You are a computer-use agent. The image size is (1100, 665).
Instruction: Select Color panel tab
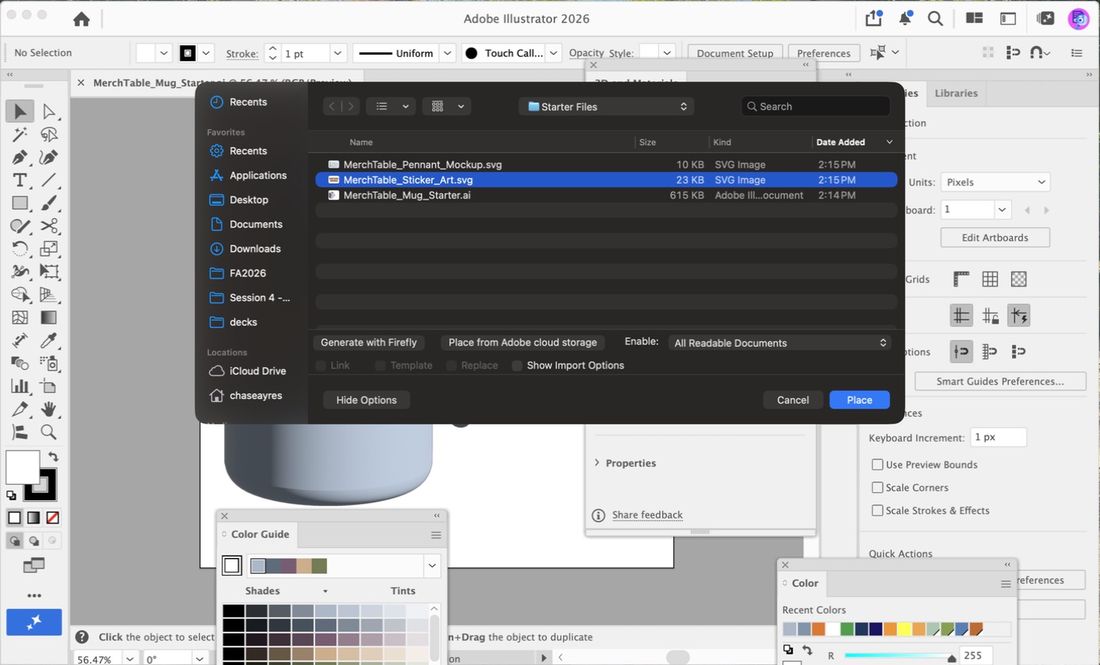[805, 583]
